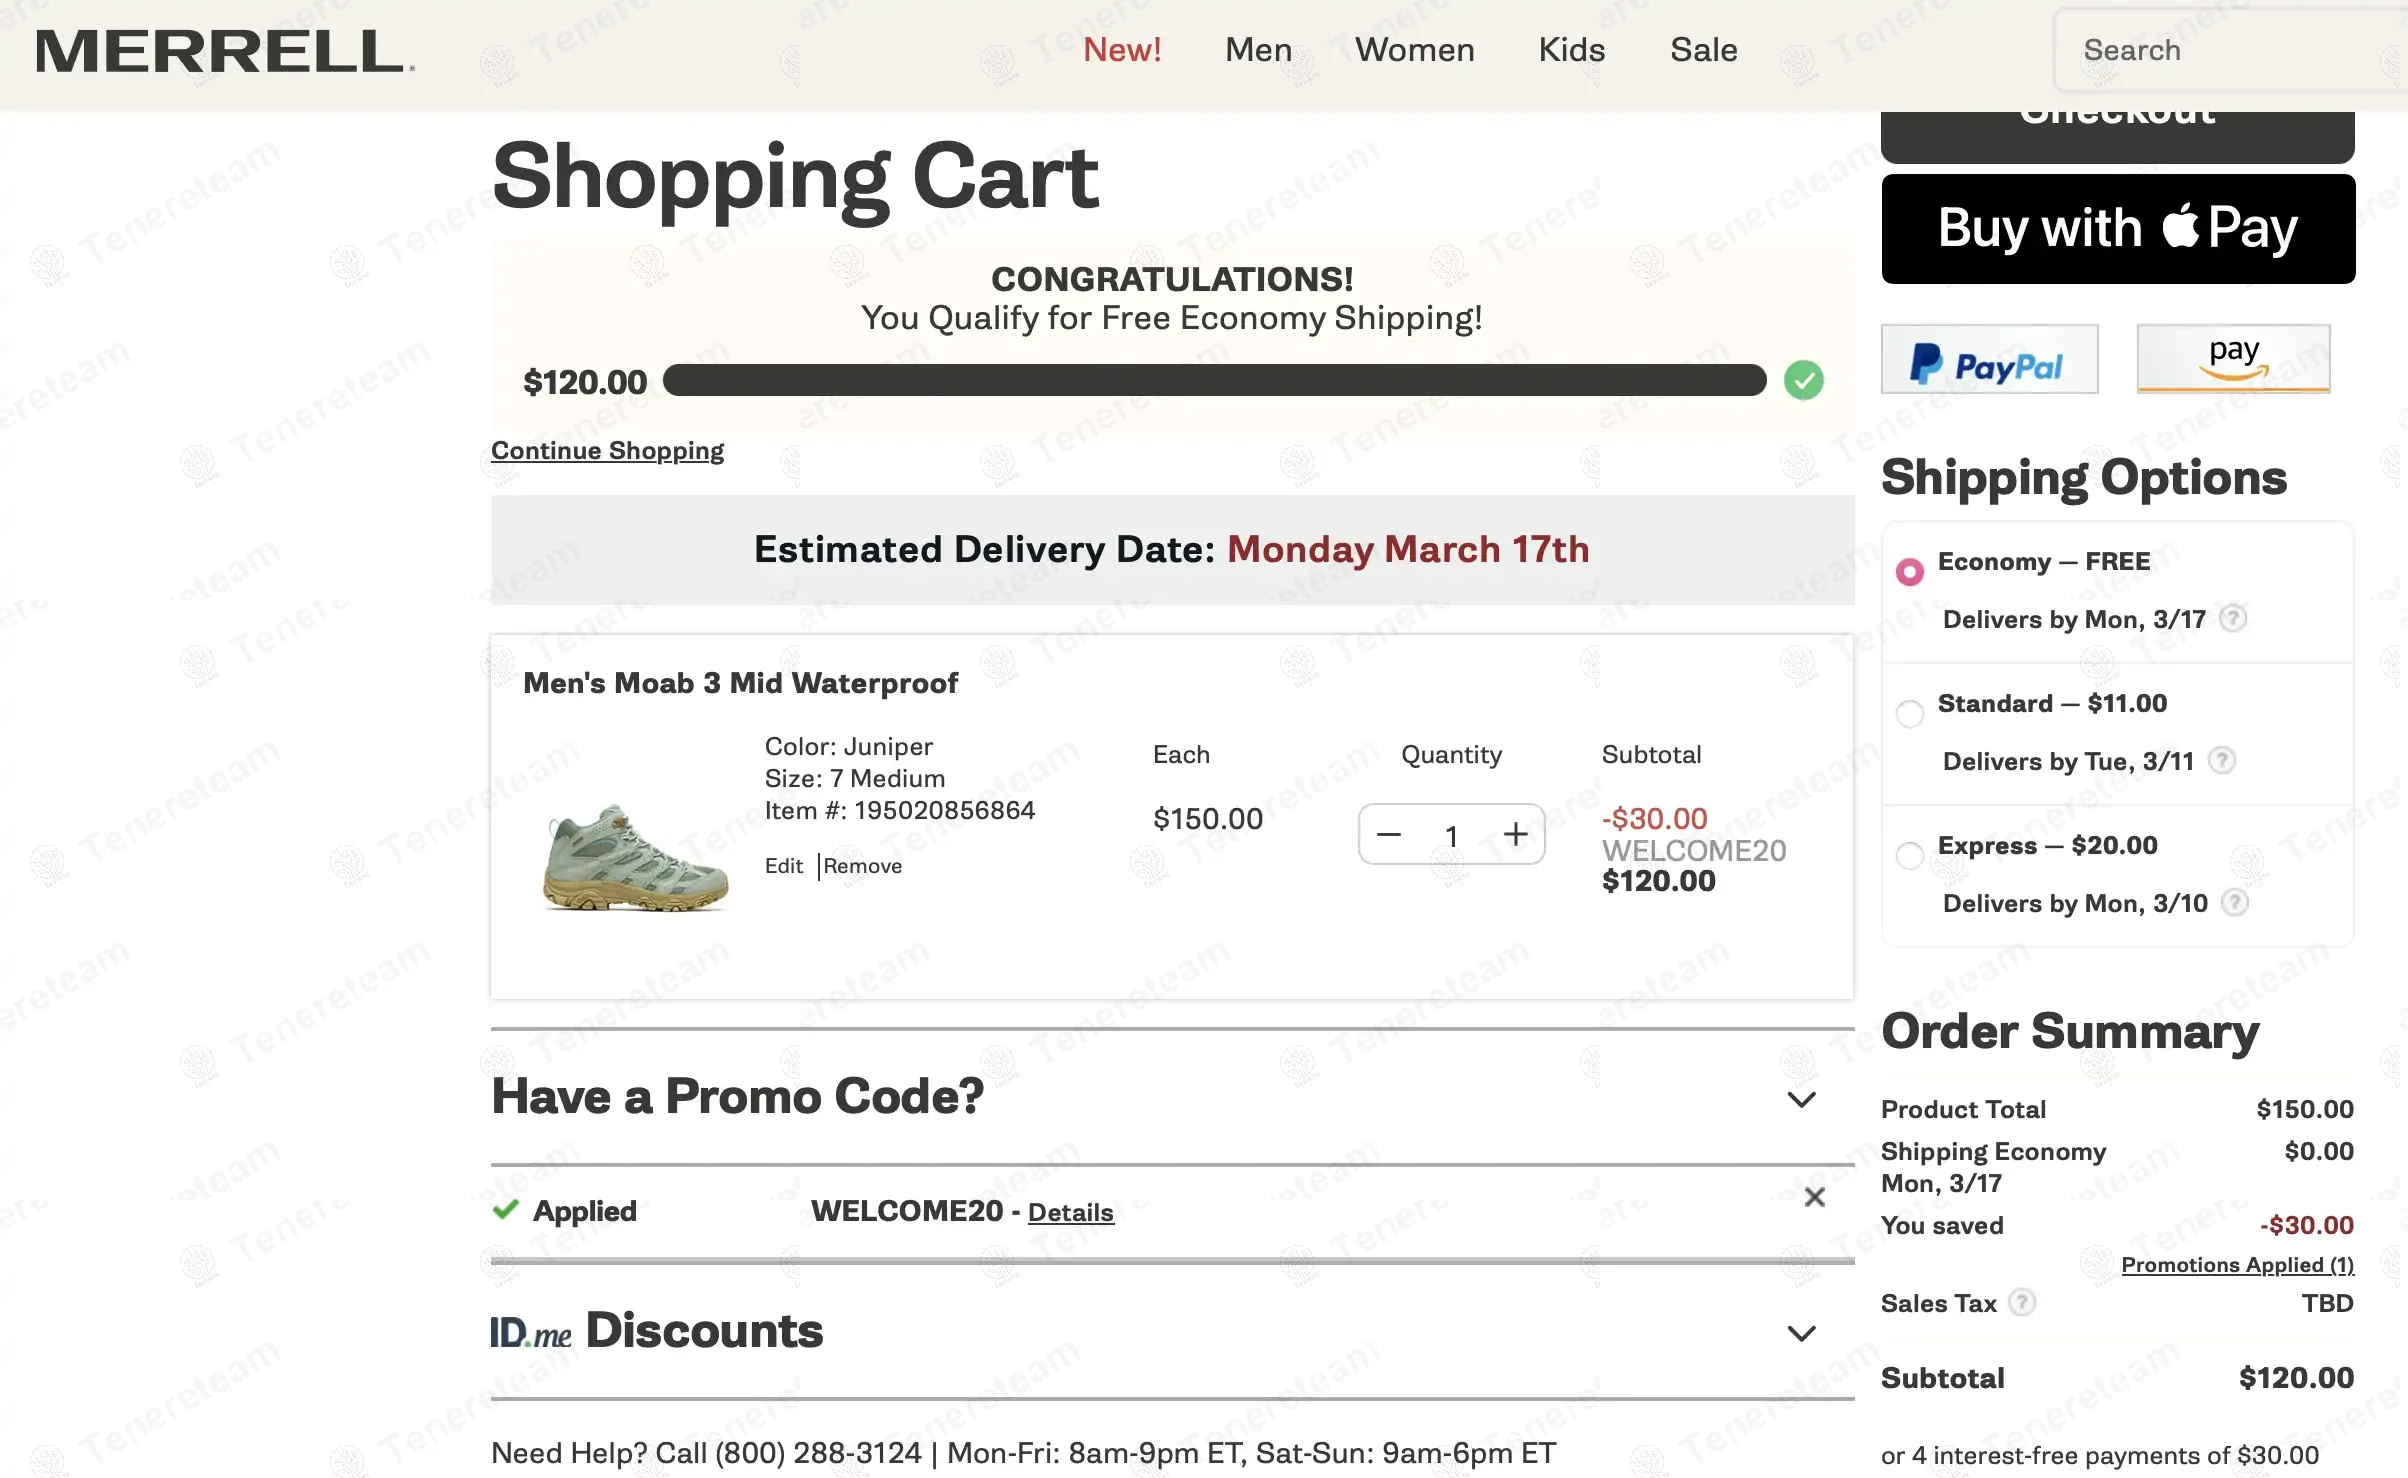Pay using the PayPal button
Image resolution: width=2408 pixels, height=1478 pixels.
pos(1989,359)
